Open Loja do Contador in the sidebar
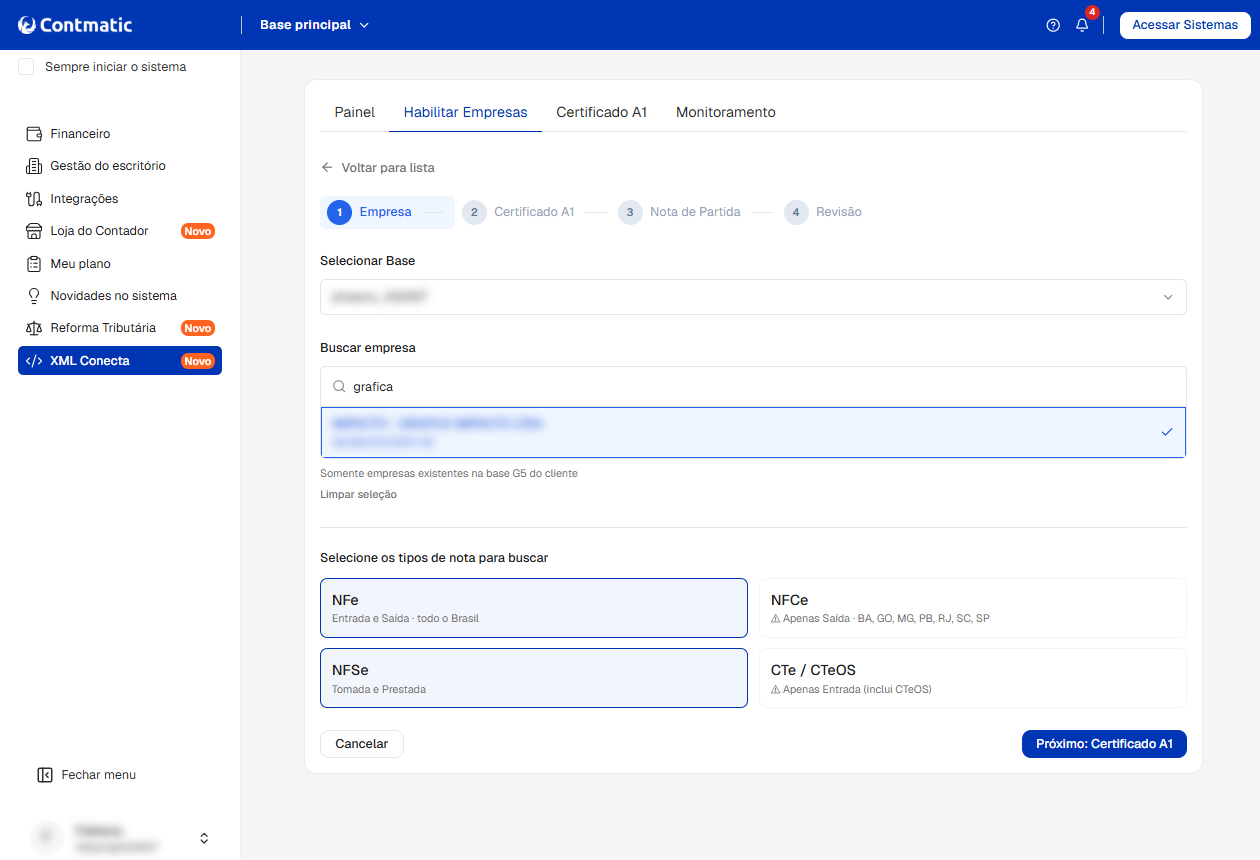Screen dimensions: 1260x860 coord(120,231)
